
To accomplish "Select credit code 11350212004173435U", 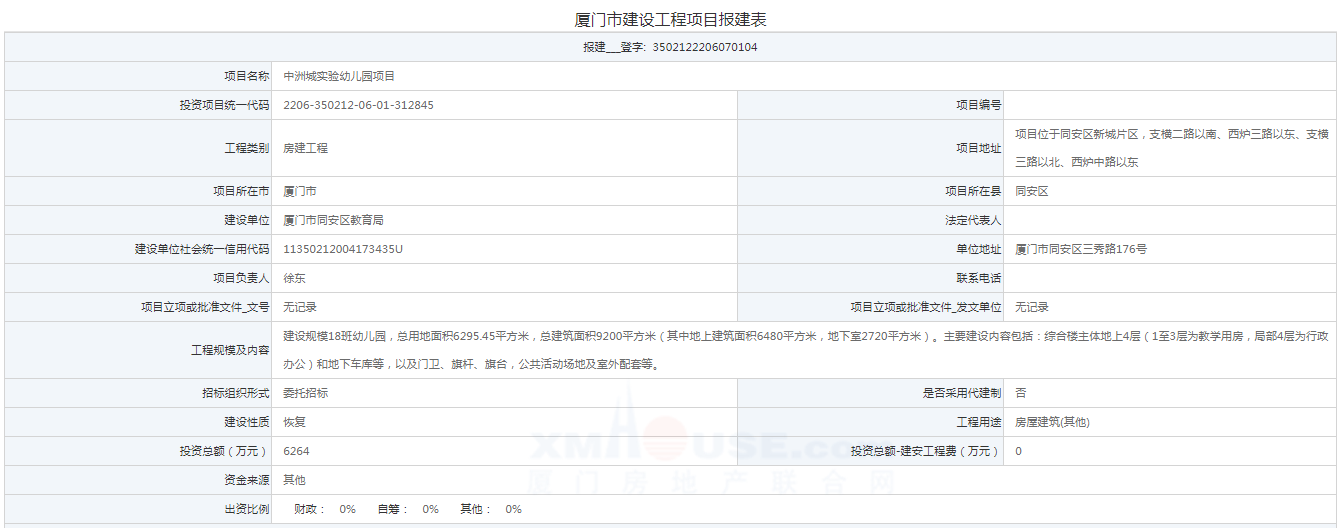I will click(x=343, y=249).
